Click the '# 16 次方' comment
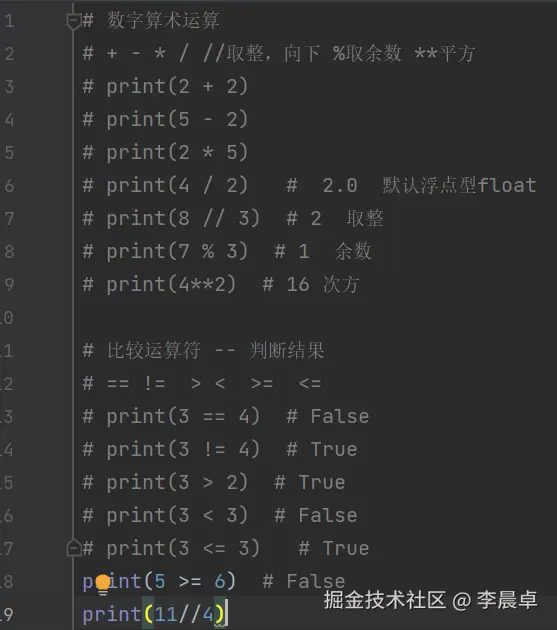The image size is (557, 630). (310, 284)
